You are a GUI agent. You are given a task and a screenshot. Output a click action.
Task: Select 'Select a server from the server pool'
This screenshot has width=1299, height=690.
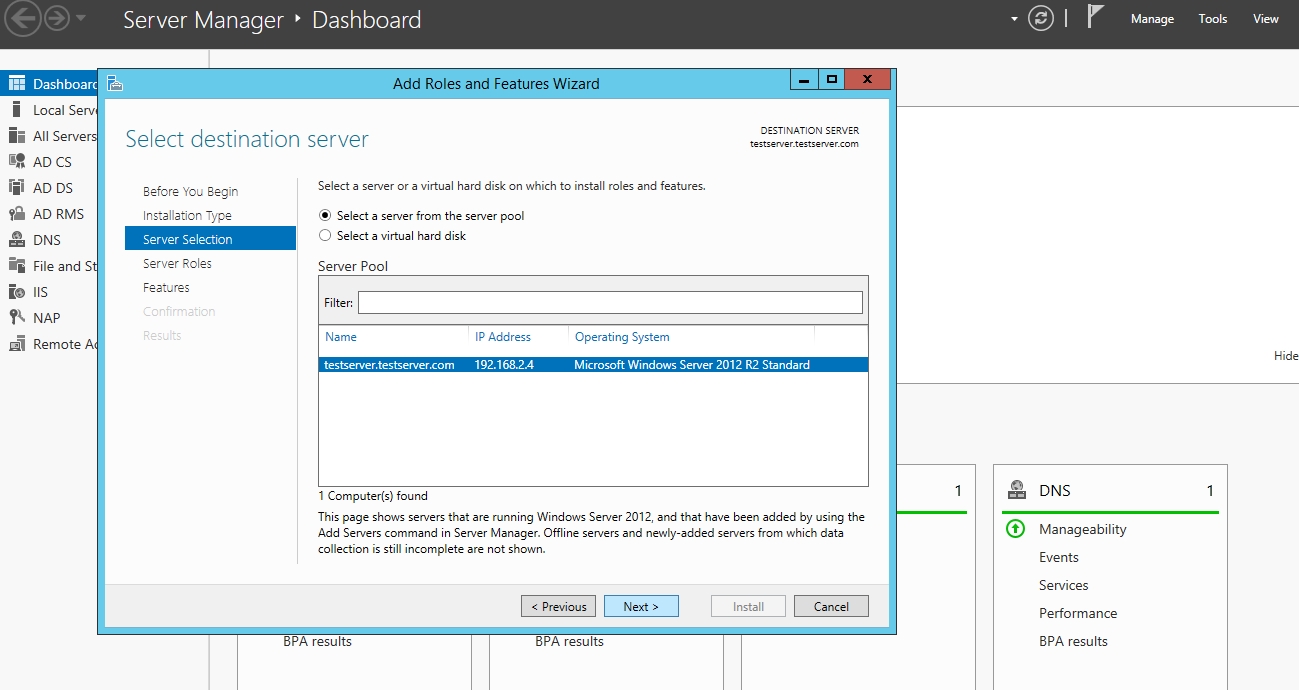click(324, 216)
